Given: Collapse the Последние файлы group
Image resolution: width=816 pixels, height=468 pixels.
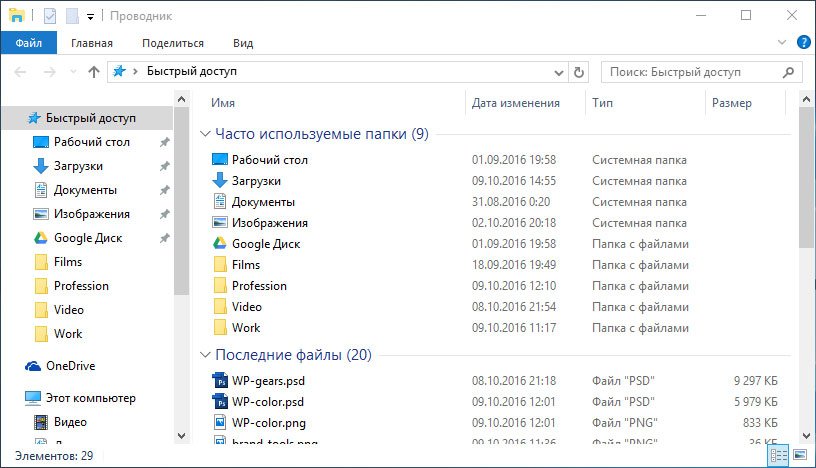Looking at the screenshot, I should (x=206, y=355).
